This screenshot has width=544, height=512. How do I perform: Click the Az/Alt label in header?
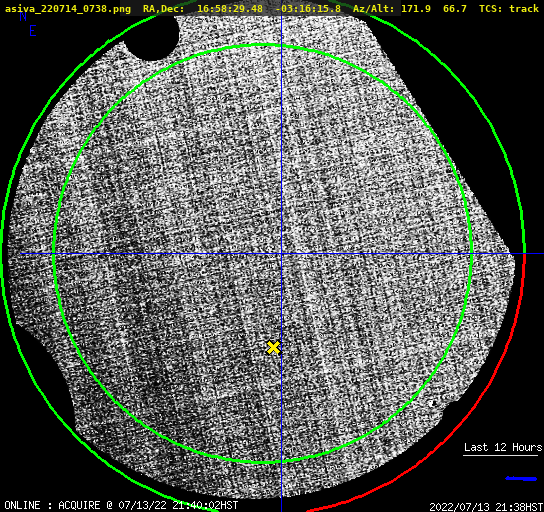(374, 8)
